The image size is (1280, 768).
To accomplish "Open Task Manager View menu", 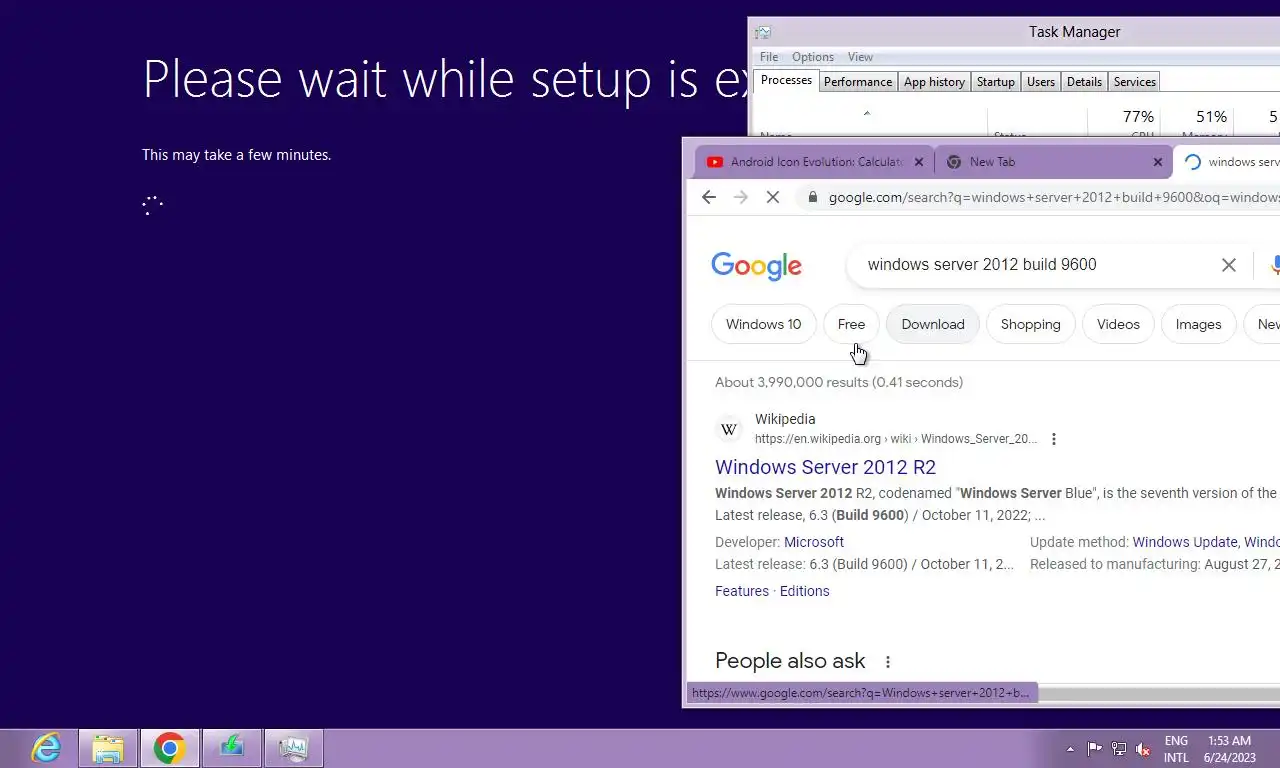I will pos(860,57).
